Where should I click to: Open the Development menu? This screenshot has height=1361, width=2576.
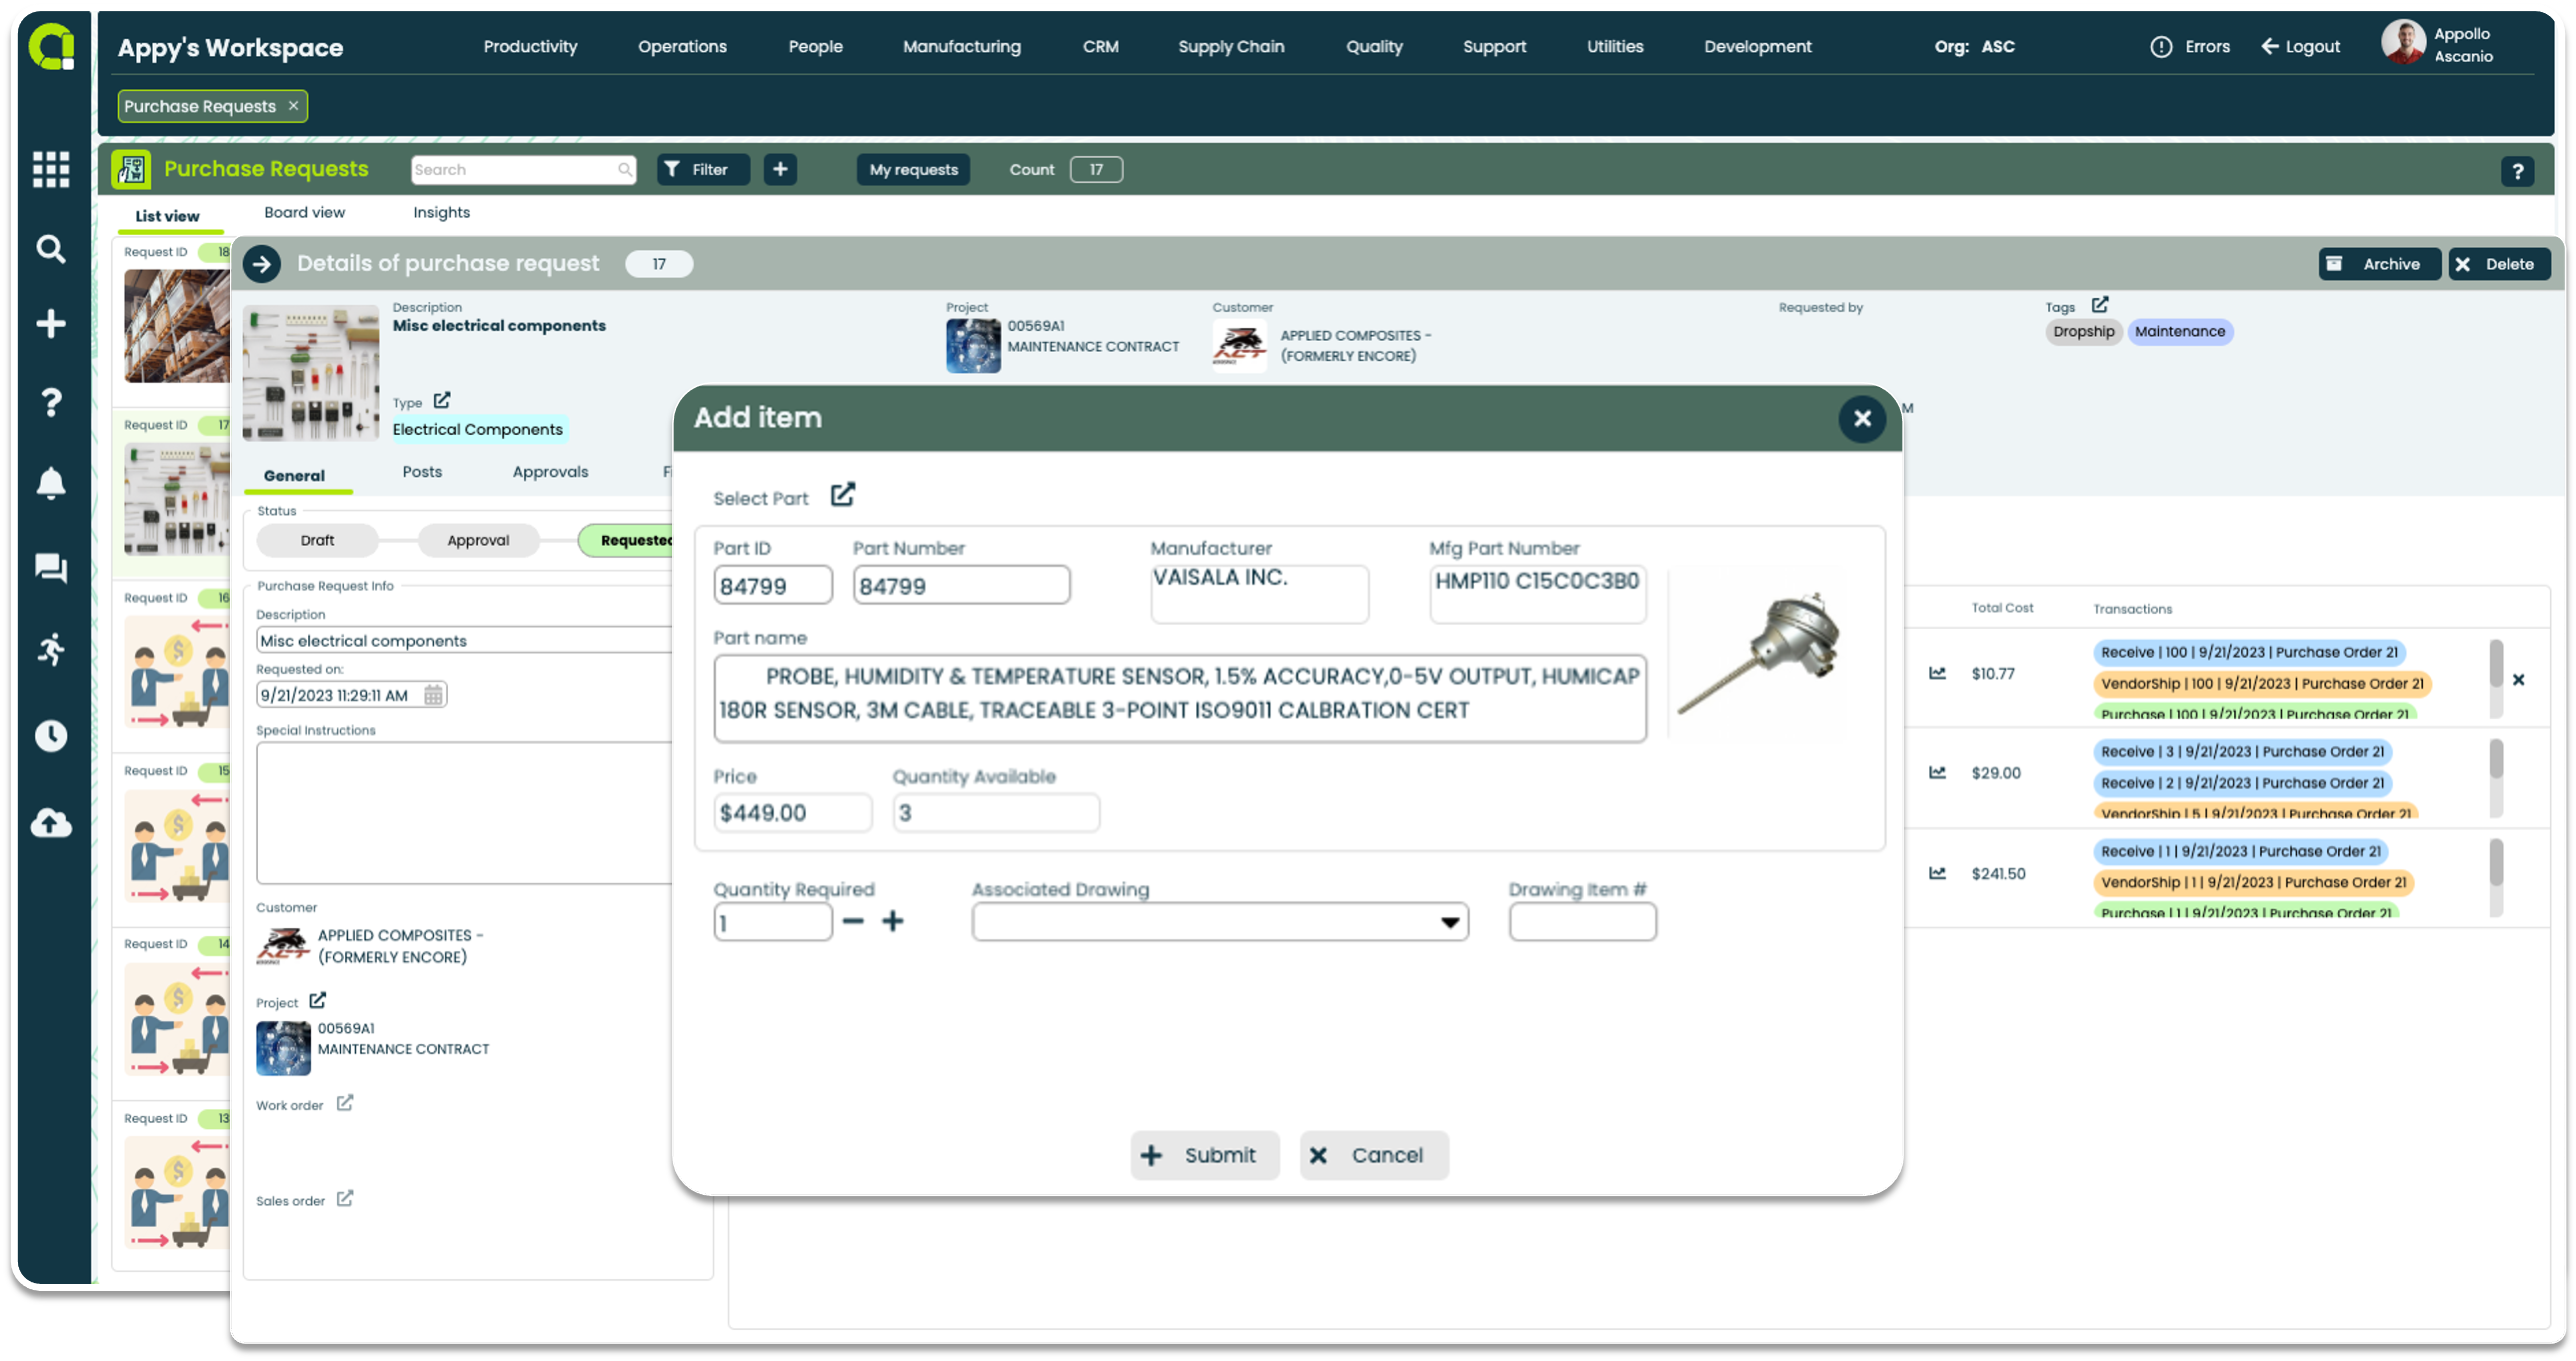click(x=1757, y=46)
